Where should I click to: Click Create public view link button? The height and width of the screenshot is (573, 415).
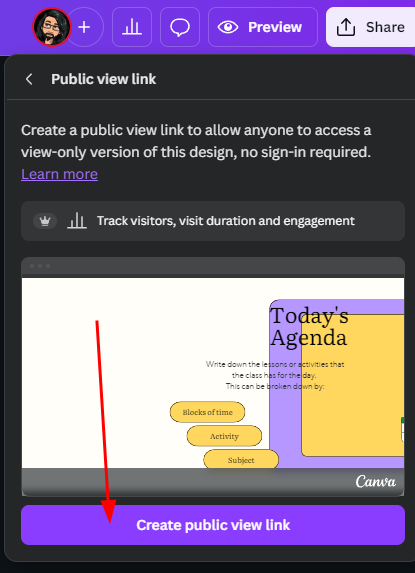[213, 525]
